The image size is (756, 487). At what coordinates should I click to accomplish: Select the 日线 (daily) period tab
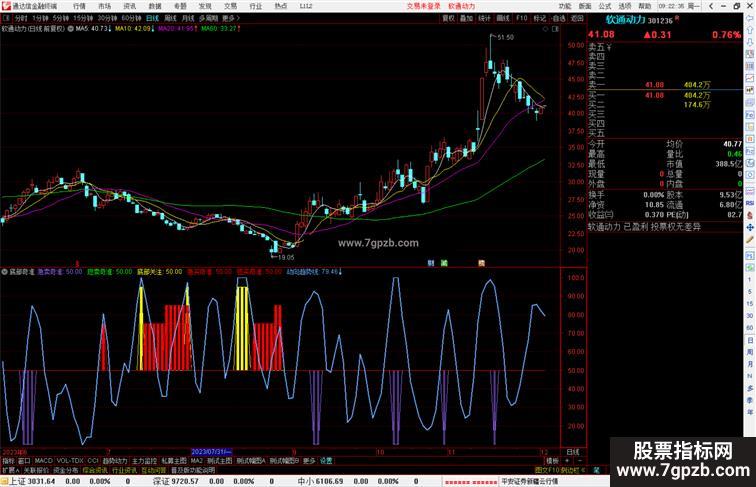pos(152,18)
